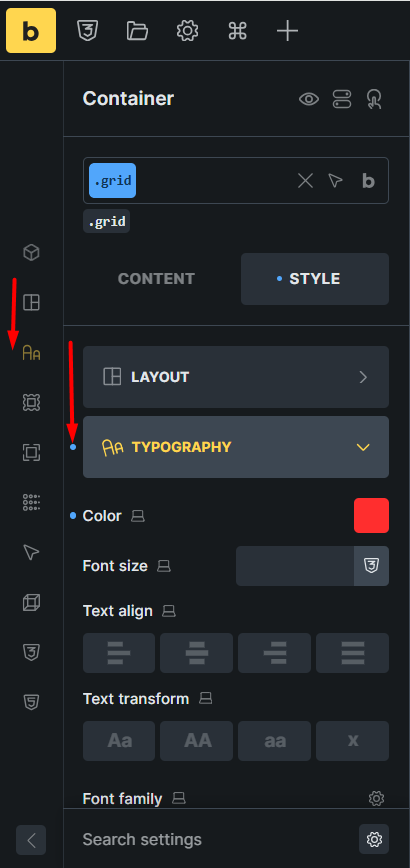Toggle the eye visibility icon for Container
Screen dimensions: 410x868
click(309, 100)
